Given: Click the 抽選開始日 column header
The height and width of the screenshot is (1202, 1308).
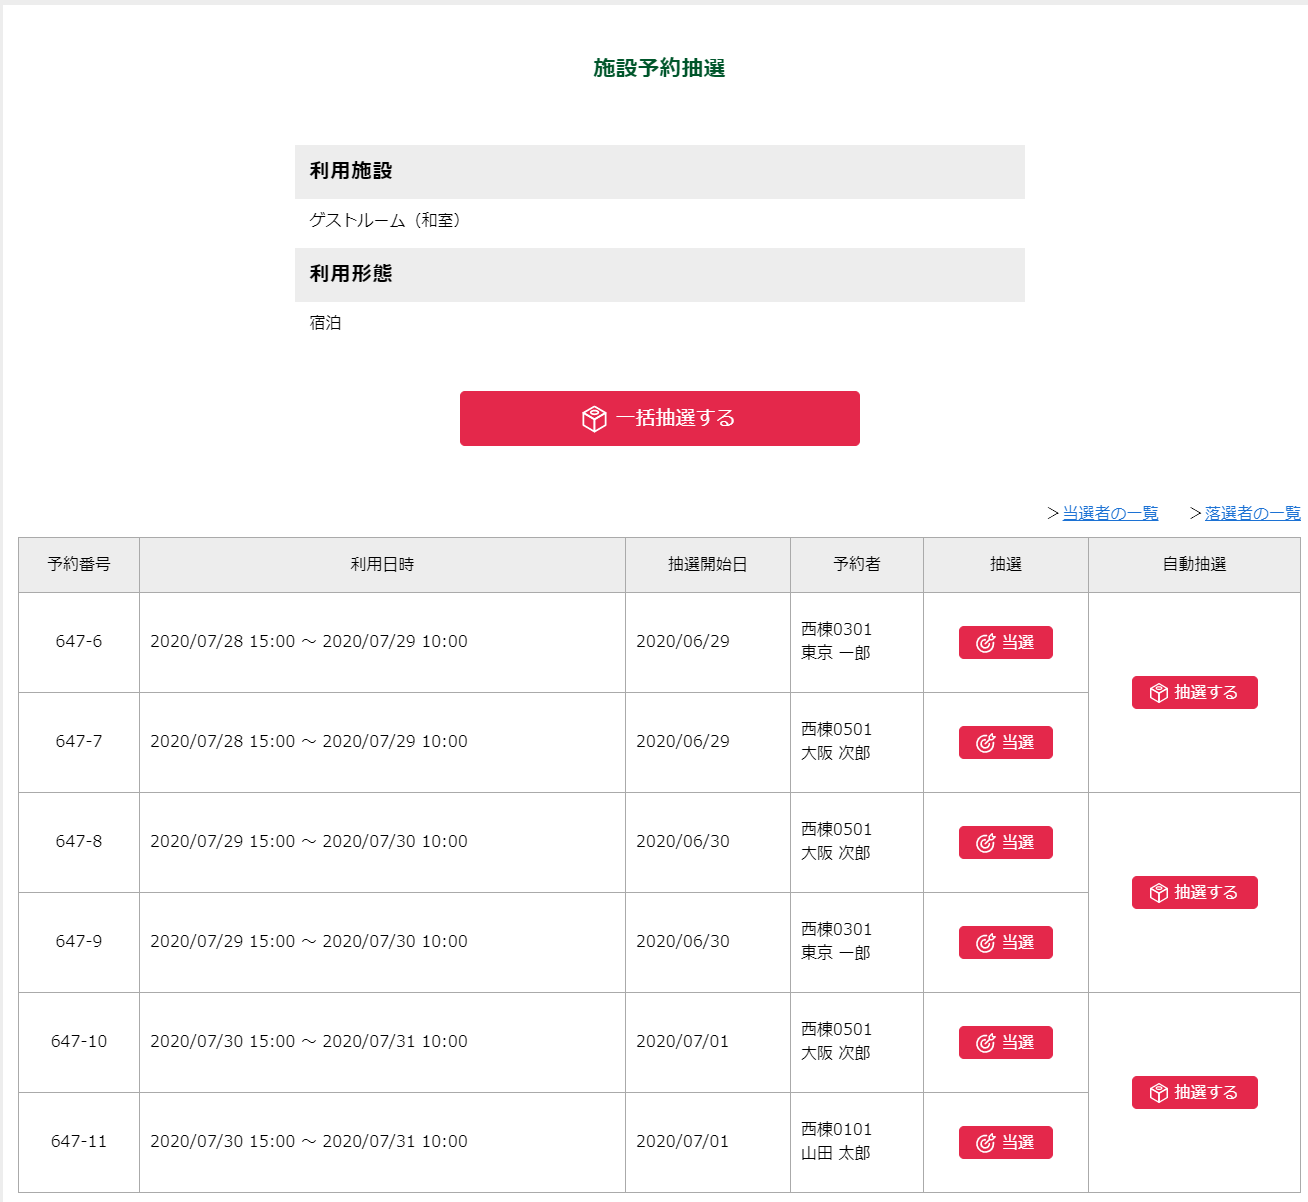Looking at the screenshot, I should coord(707,565).
